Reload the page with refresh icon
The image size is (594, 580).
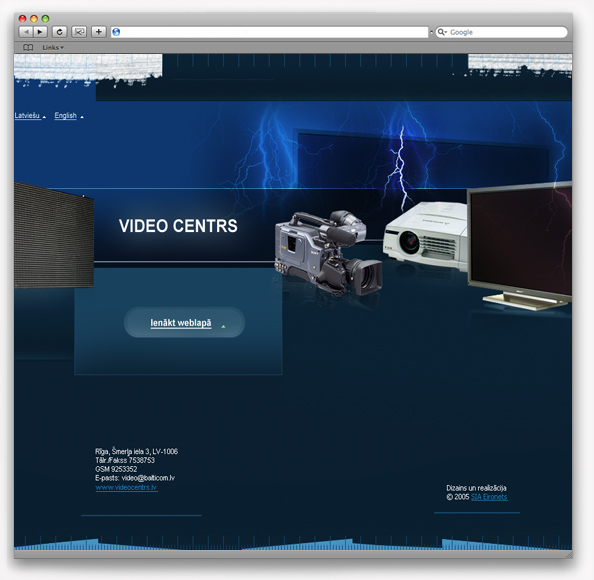coord(59,32)
